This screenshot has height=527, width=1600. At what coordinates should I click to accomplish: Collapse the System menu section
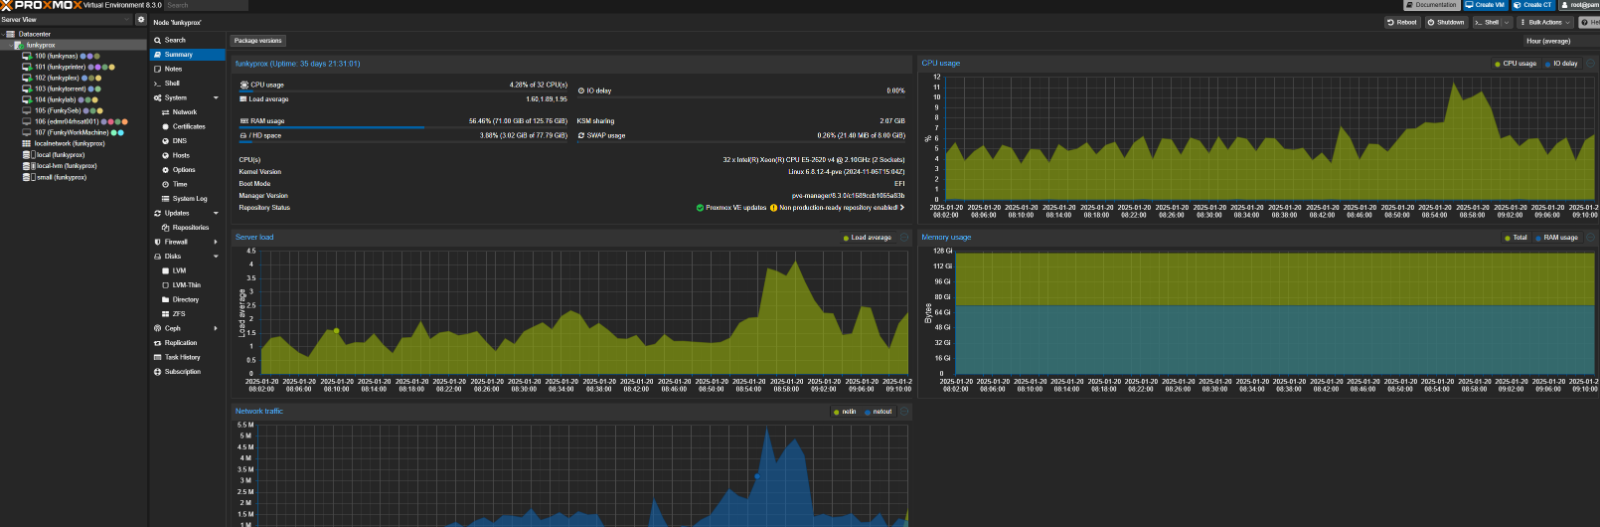click(x=216, y=98)
